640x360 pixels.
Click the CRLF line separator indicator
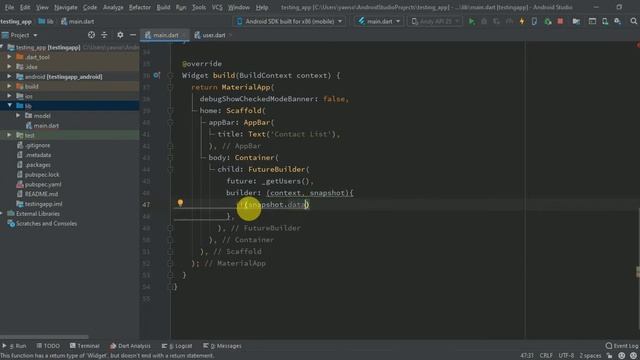pyautogui.click(x=546, y=356)
